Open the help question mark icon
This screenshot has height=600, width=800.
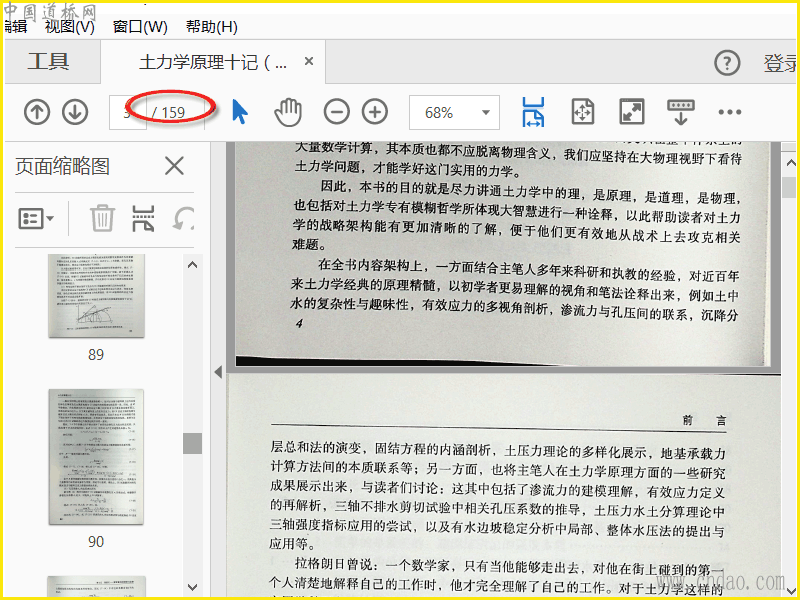pos(727,63)
